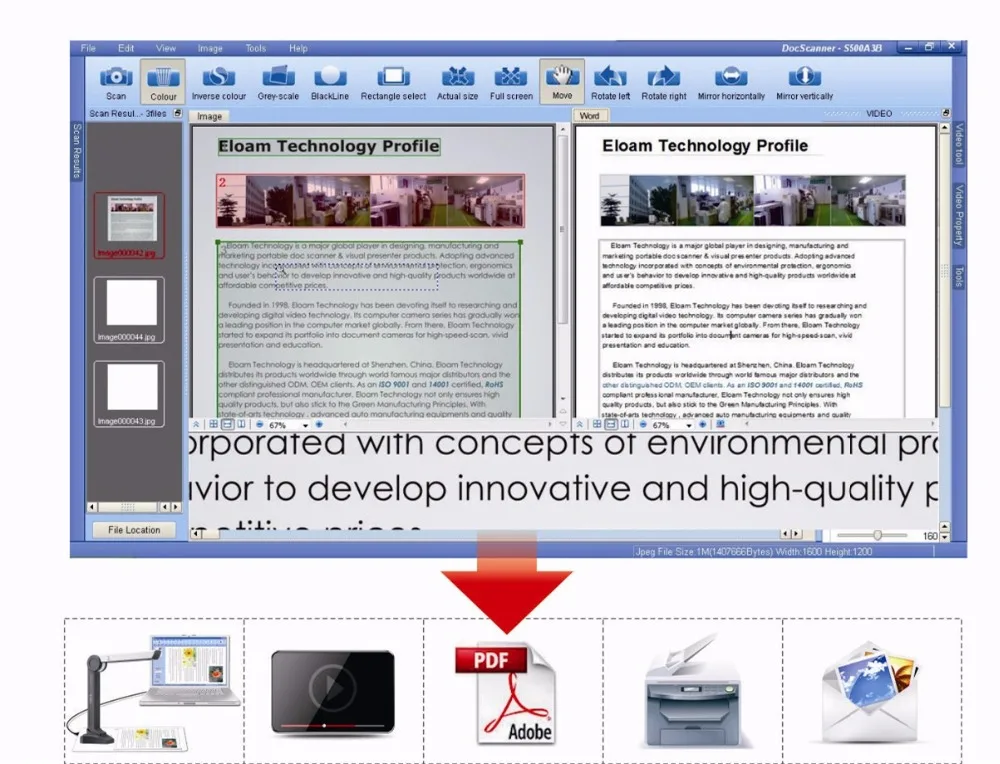Image resolution: width=1000 pixels, height=764 pixels.
Task: Open the Image menu
Action: pos(210,48)
